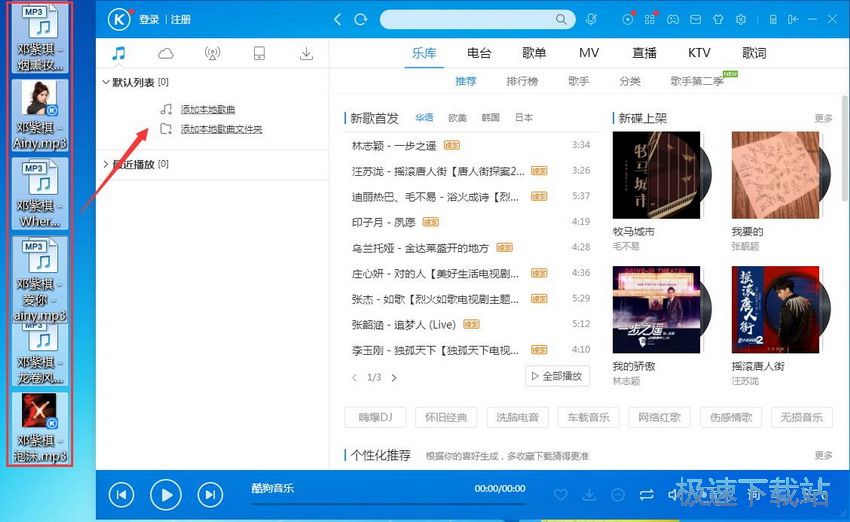Open the mobile device tab icon
The image size is (850, 522).
click(x=260, y=53)
